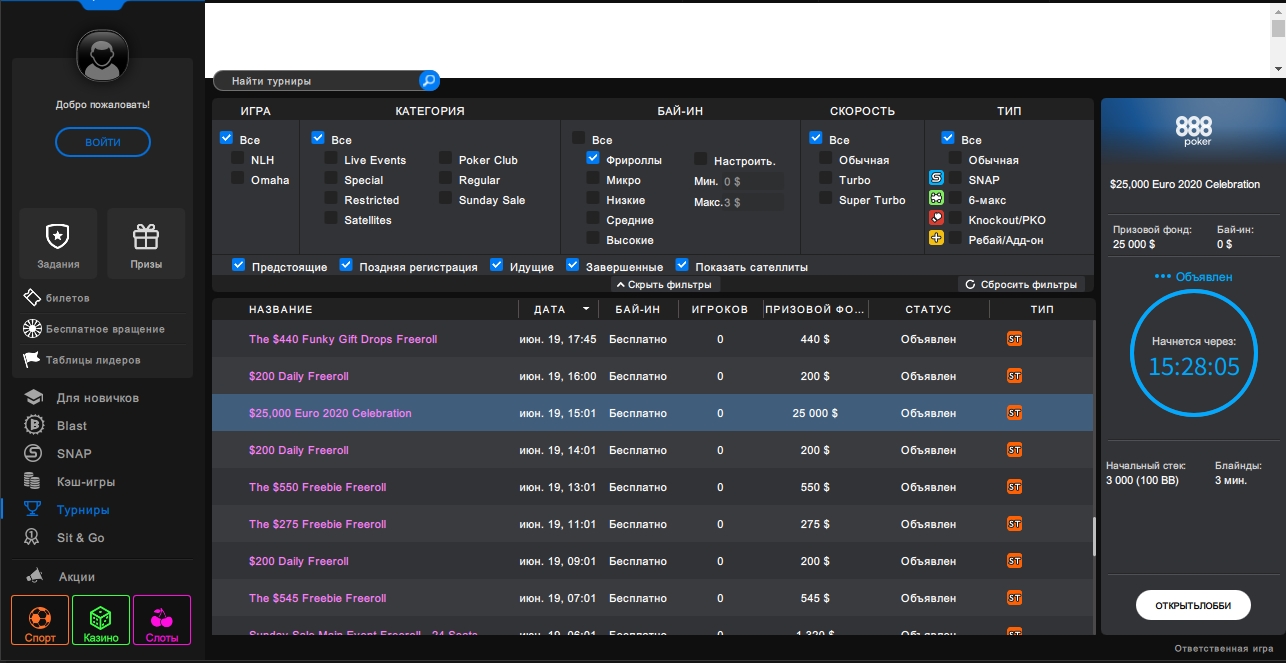Click the SNAP type icon in filters
The width and height of the screenshot is (1286, 663).
click(936, 179)
